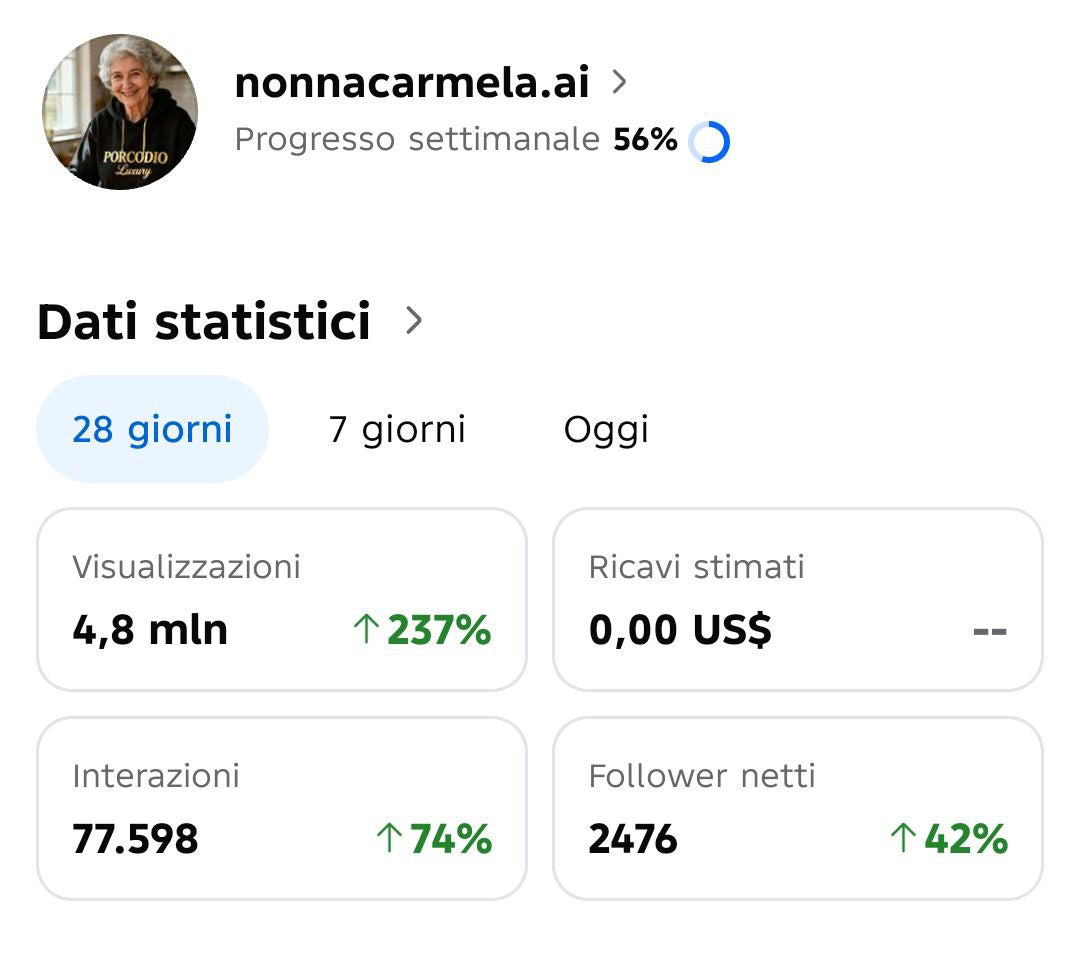Expand the chevron next to nonnacarmela.ai
Image resolution: width=1080 pixels, height=978 pixels.
click(x=619, y=82)
